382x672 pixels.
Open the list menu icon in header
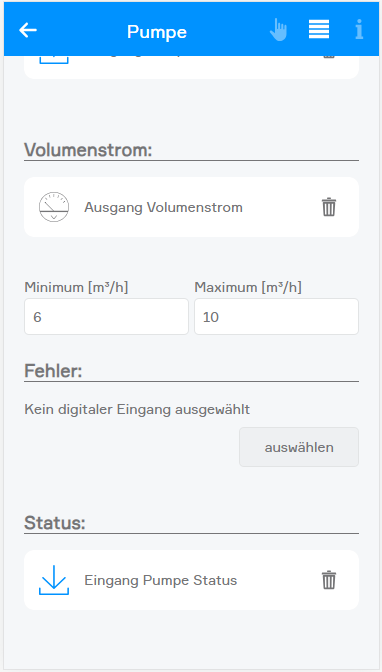[319, 30]
